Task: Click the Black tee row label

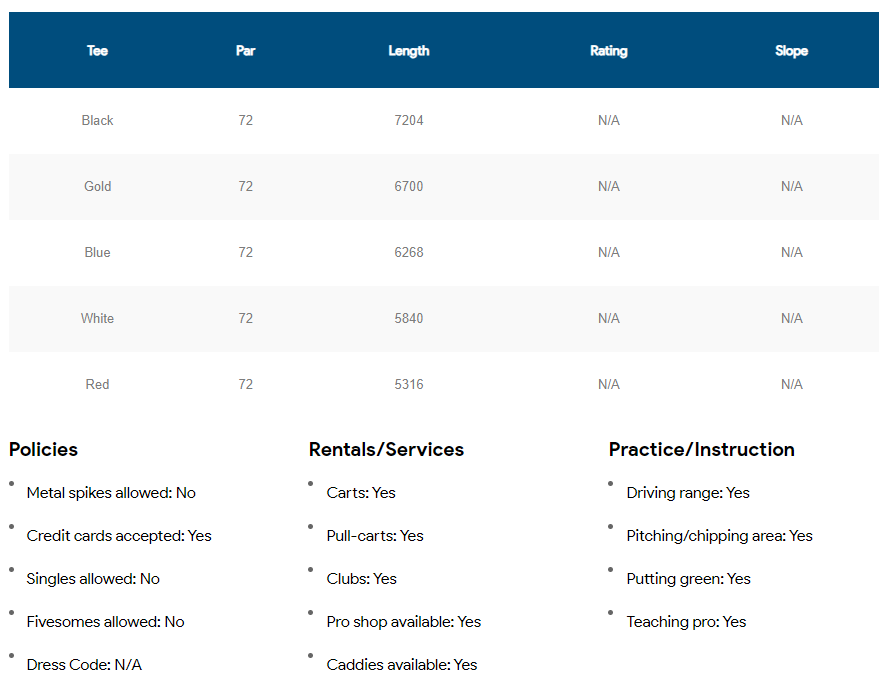Action: tap(97, 120)
